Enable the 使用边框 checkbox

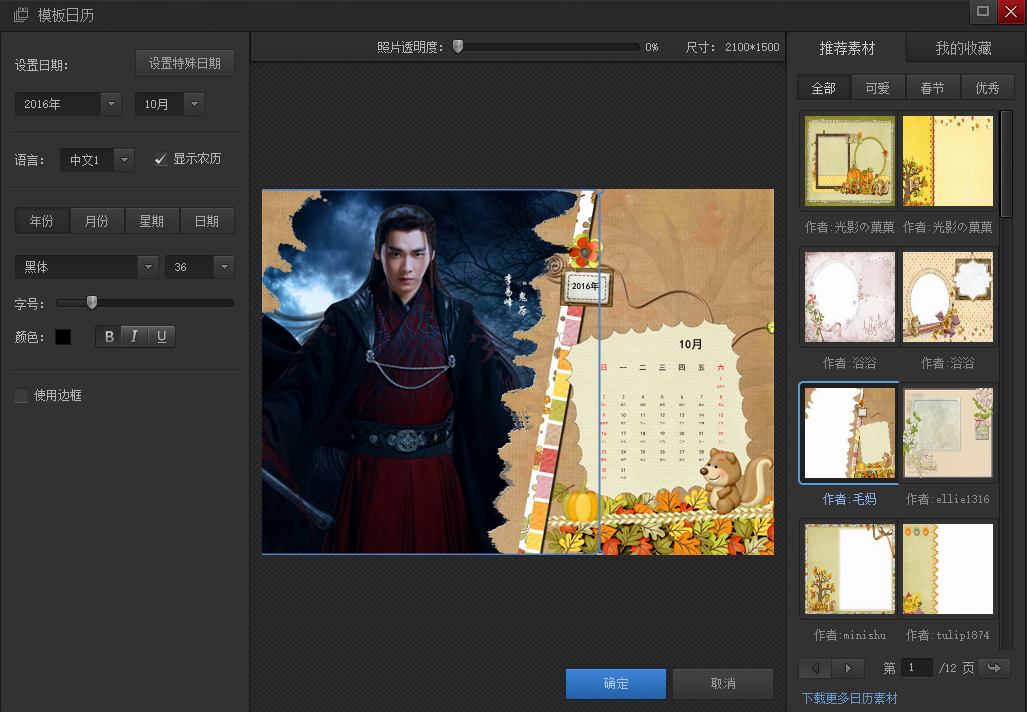click(20, 396)
